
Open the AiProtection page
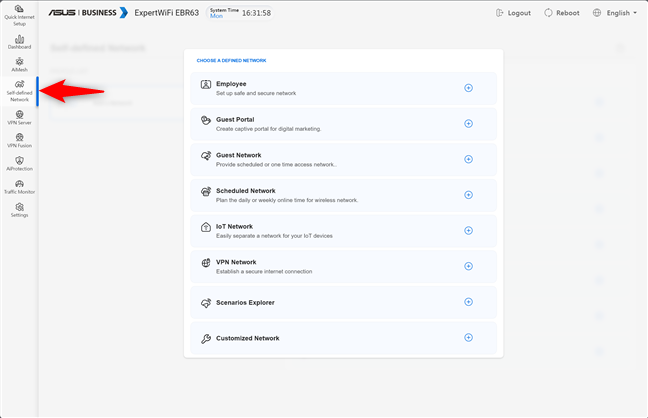click(19, 163)
